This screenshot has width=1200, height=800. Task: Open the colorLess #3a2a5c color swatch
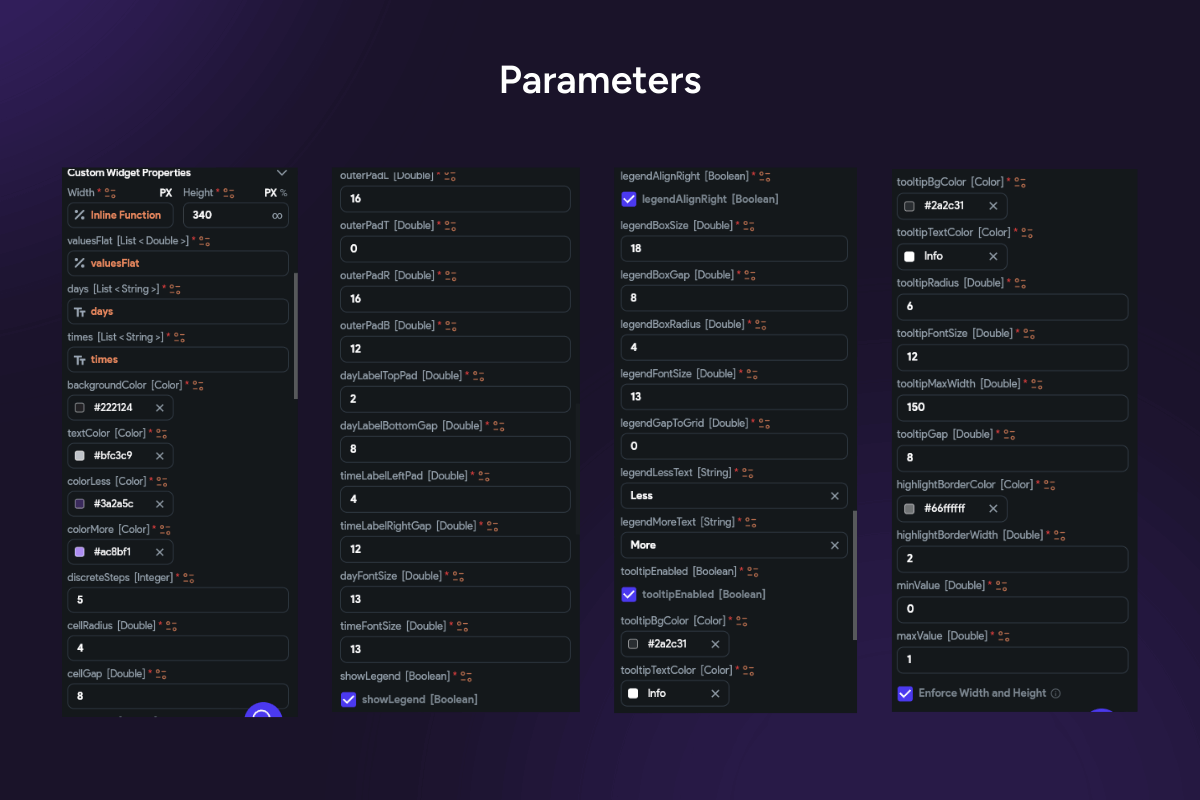(x=80, y=504)
